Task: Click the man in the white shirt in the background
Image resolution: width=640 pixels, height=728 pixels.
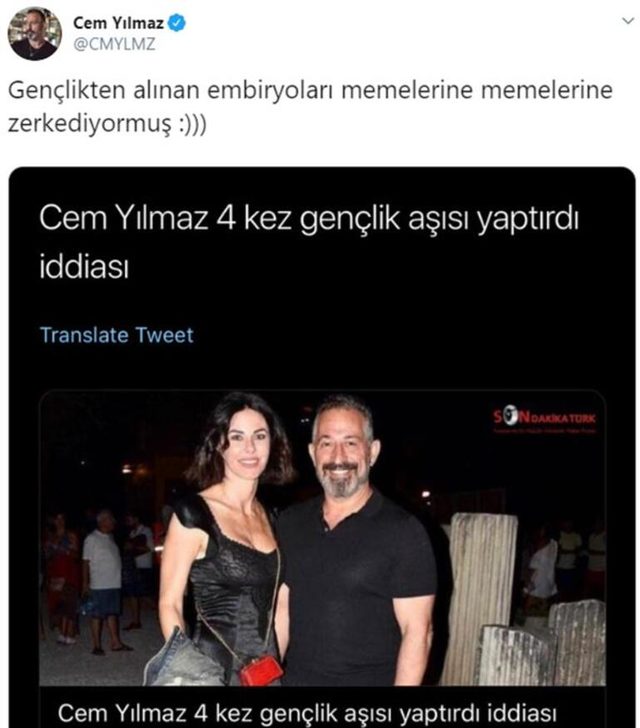Action: [103, 580]
